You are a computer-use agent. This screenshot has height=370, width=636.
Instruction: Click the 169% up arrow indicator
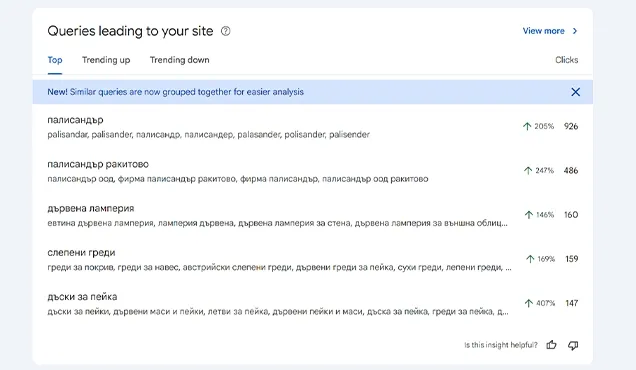tap(530, 259)
